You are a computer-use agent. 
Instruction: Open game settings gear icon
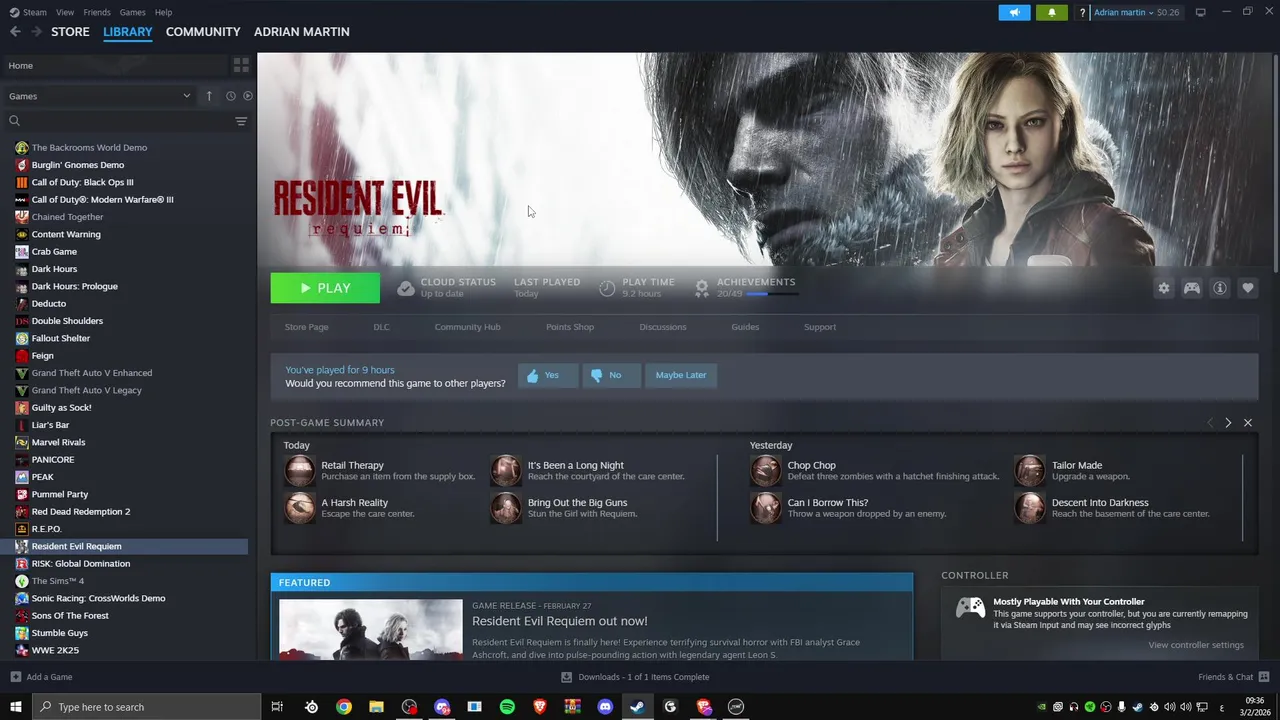[x=1164, y=288]
